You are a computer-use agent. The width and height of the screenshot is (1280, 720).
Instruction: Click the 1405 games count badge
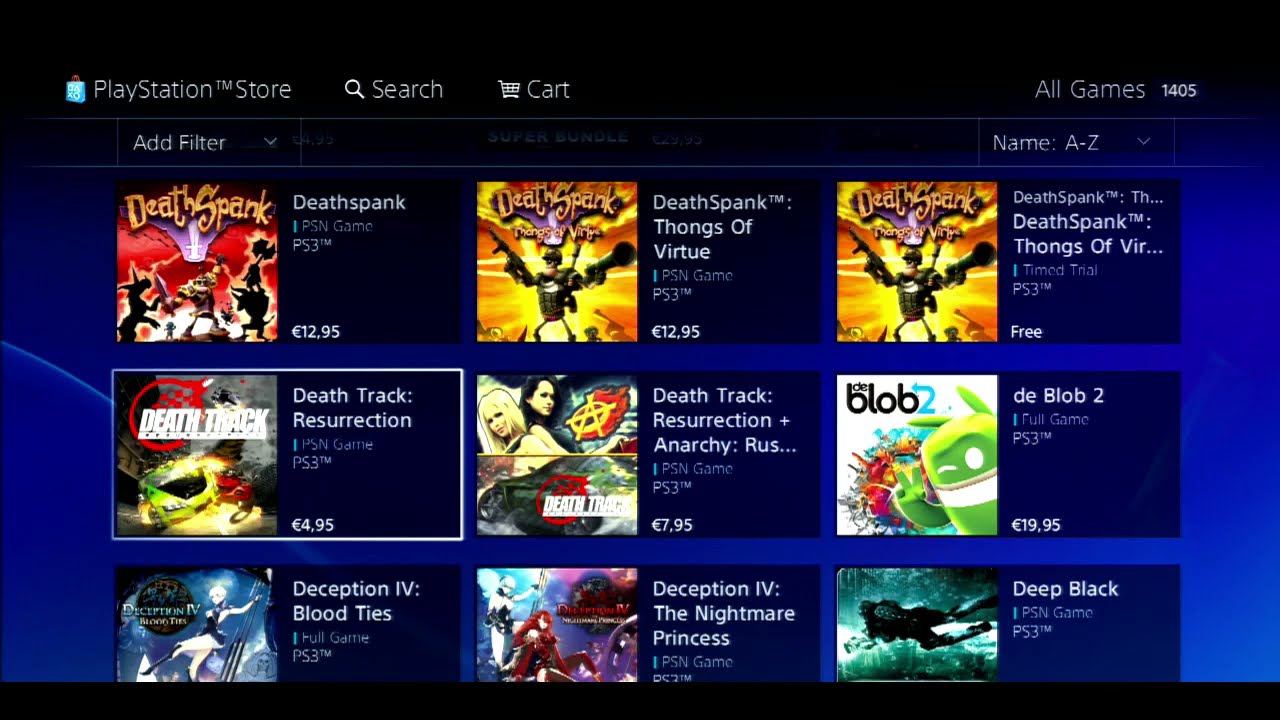(x=1179, y=90)
